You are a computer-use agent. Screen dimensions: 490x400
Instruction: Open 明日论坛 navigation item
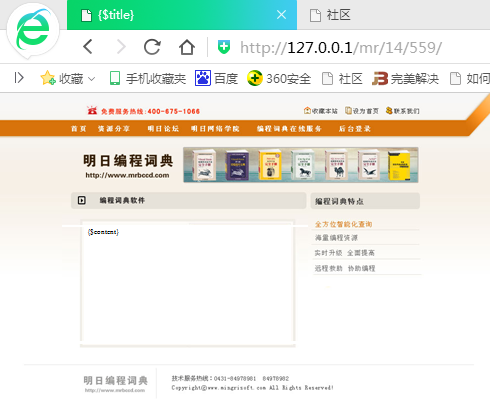163,129
